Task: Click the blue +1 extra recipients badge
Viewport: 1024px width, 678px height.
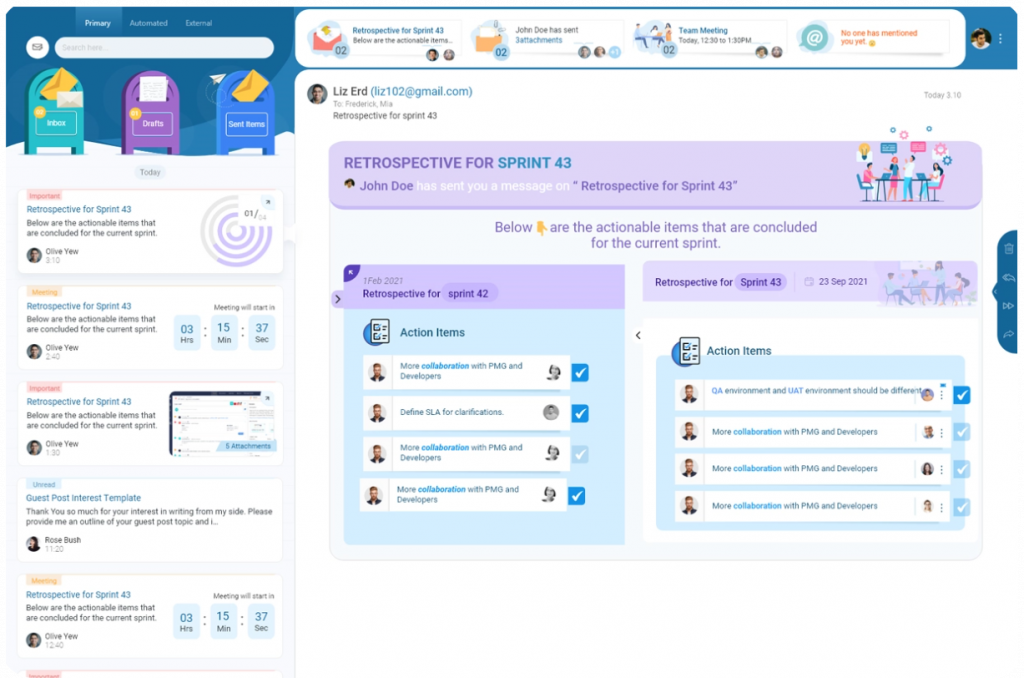Action: tap(615, 52)
